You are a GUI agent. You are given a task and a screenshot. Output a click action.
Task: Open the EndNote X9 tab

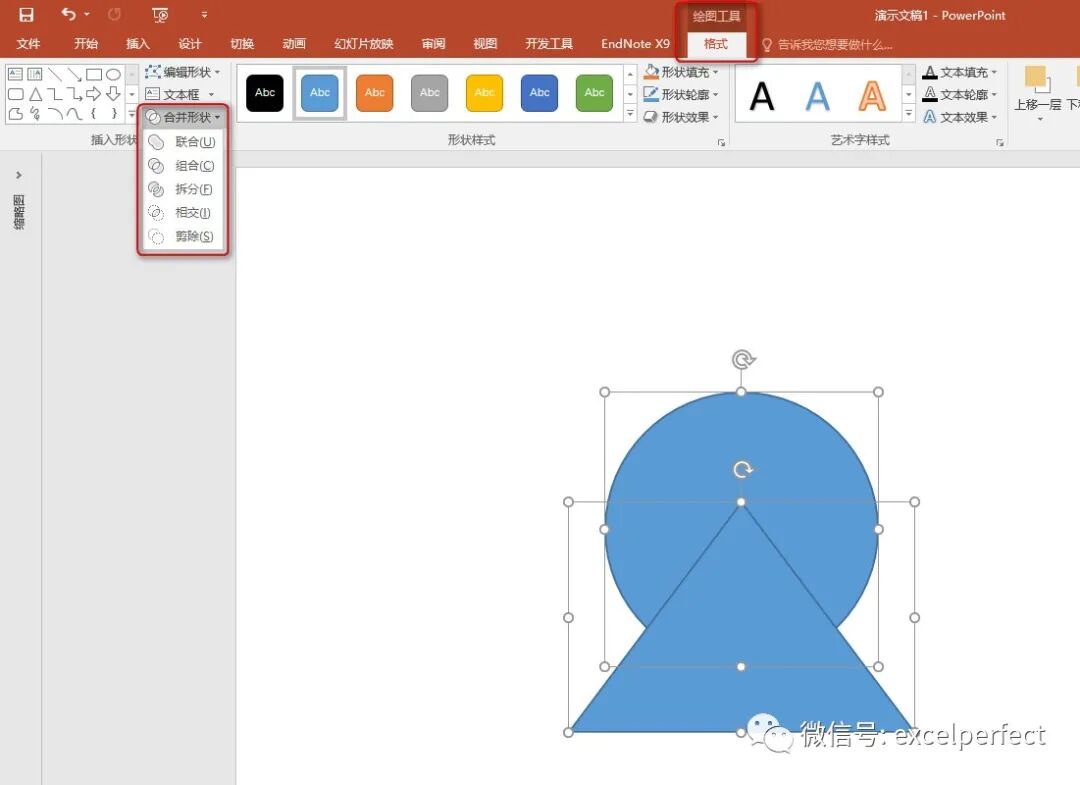point(635,44)
